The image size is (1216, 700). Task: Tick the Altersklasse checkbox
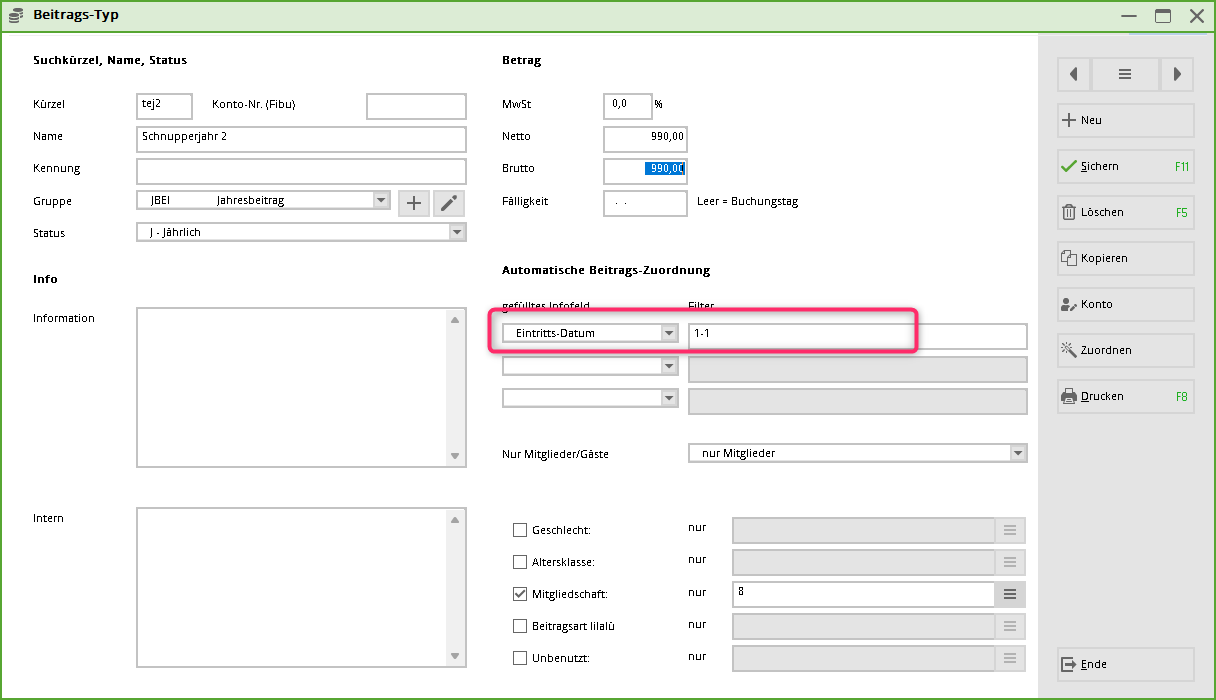click(x=520, y=562)
